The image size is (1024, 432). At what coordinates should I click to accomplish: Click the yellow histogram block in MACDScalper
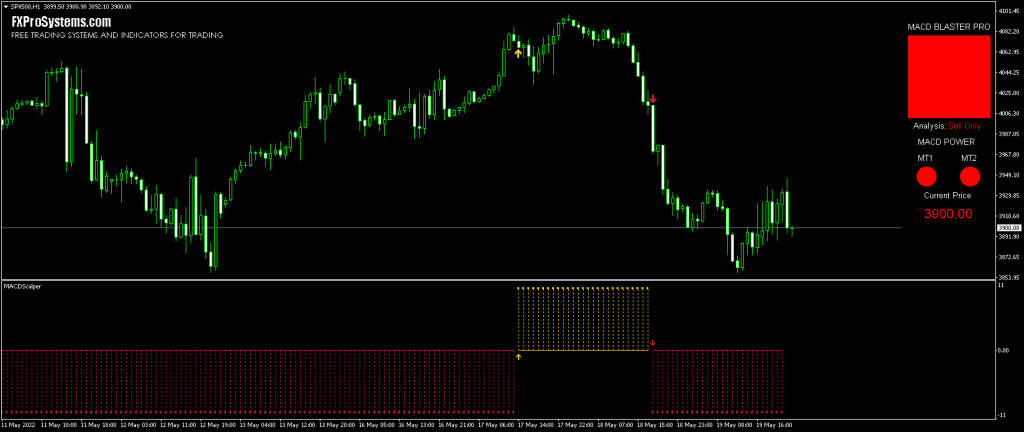click(x=584, y=319)
